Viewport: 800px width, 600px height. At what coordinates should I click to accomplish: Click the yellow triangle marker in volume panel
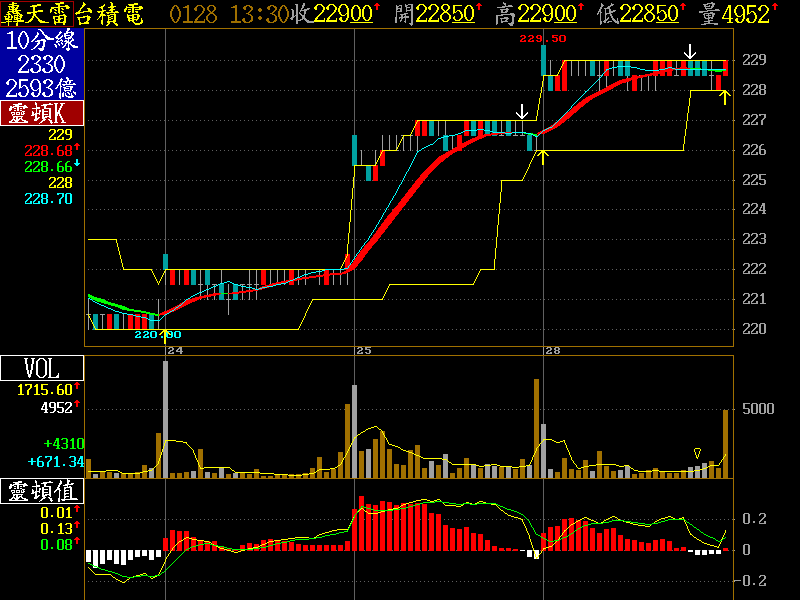(x=697, y=454)
